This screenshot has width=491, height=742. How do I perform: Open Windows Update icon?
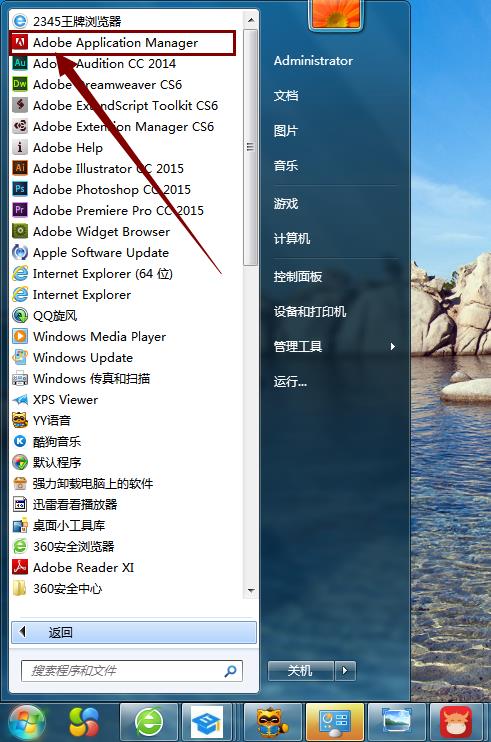[20, 357]
